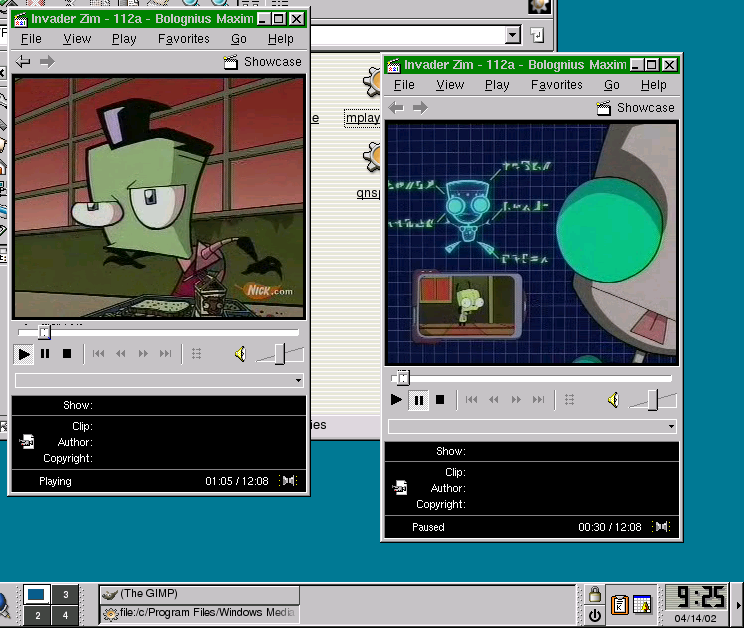Viewport: 744px width, 628px height.
Task: Open Go menu in right player
Action: coord(612,85)
